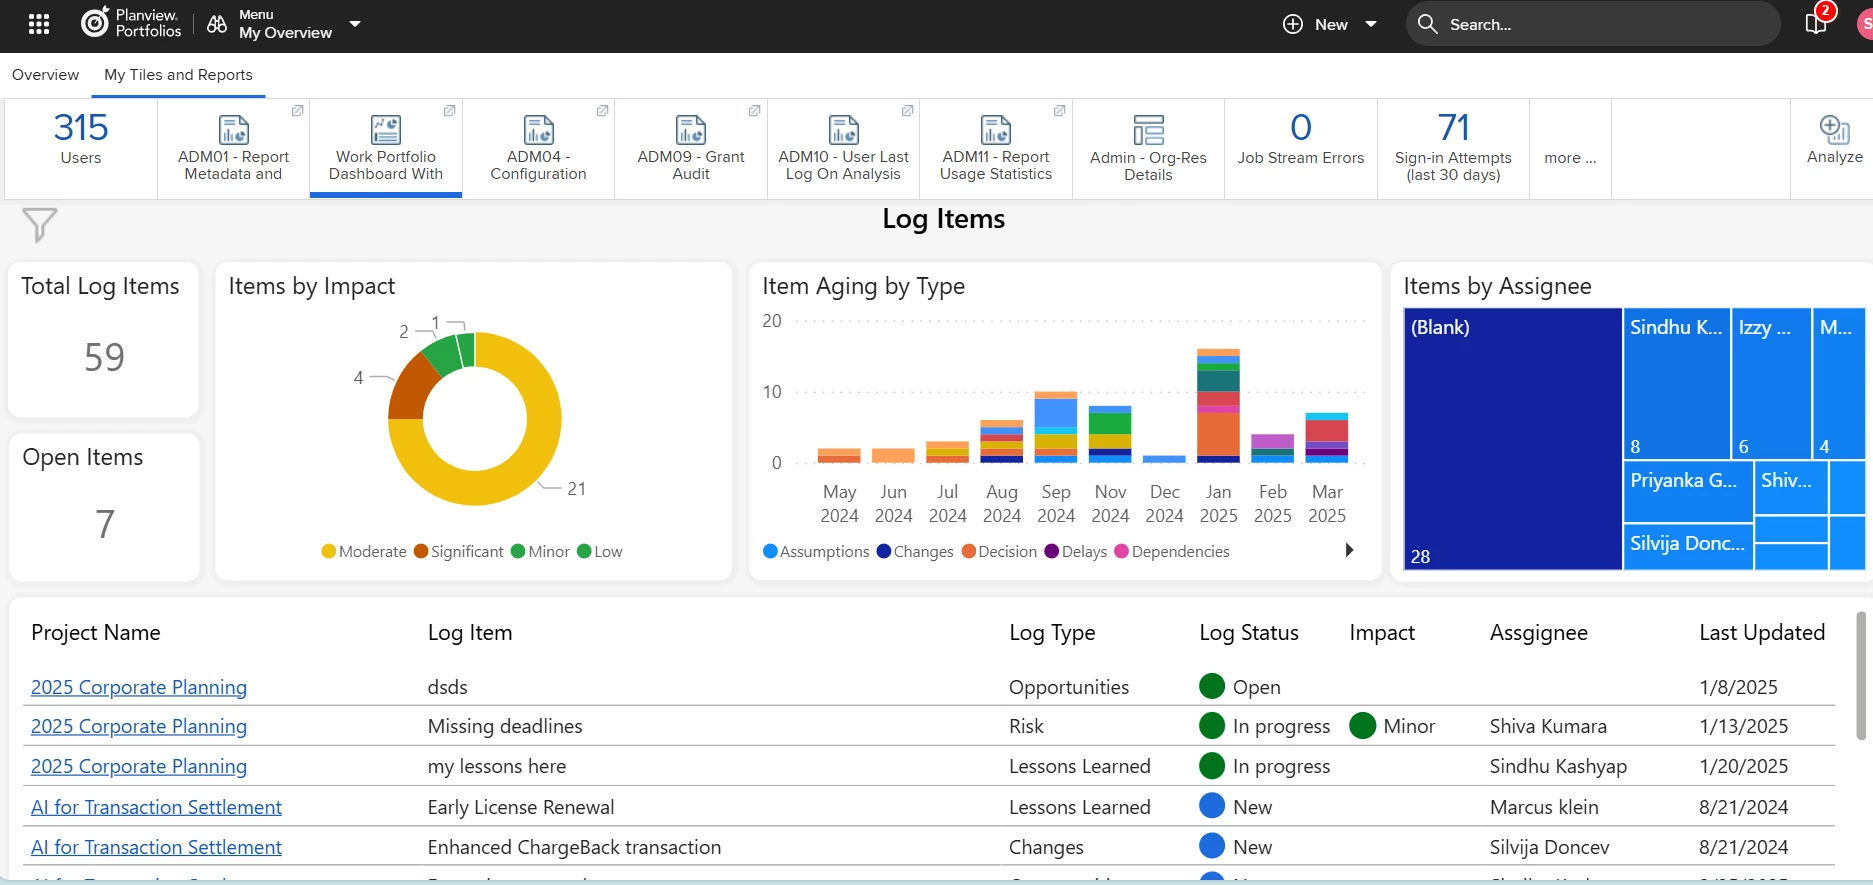Toggle the Low legend item
The height and width of the screenshot is (885, 1873).
[x=600, y=552]
